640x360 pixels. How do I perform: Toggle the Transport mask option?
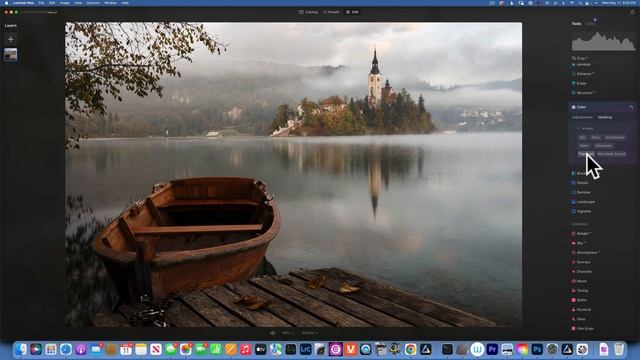pos(586,154)
